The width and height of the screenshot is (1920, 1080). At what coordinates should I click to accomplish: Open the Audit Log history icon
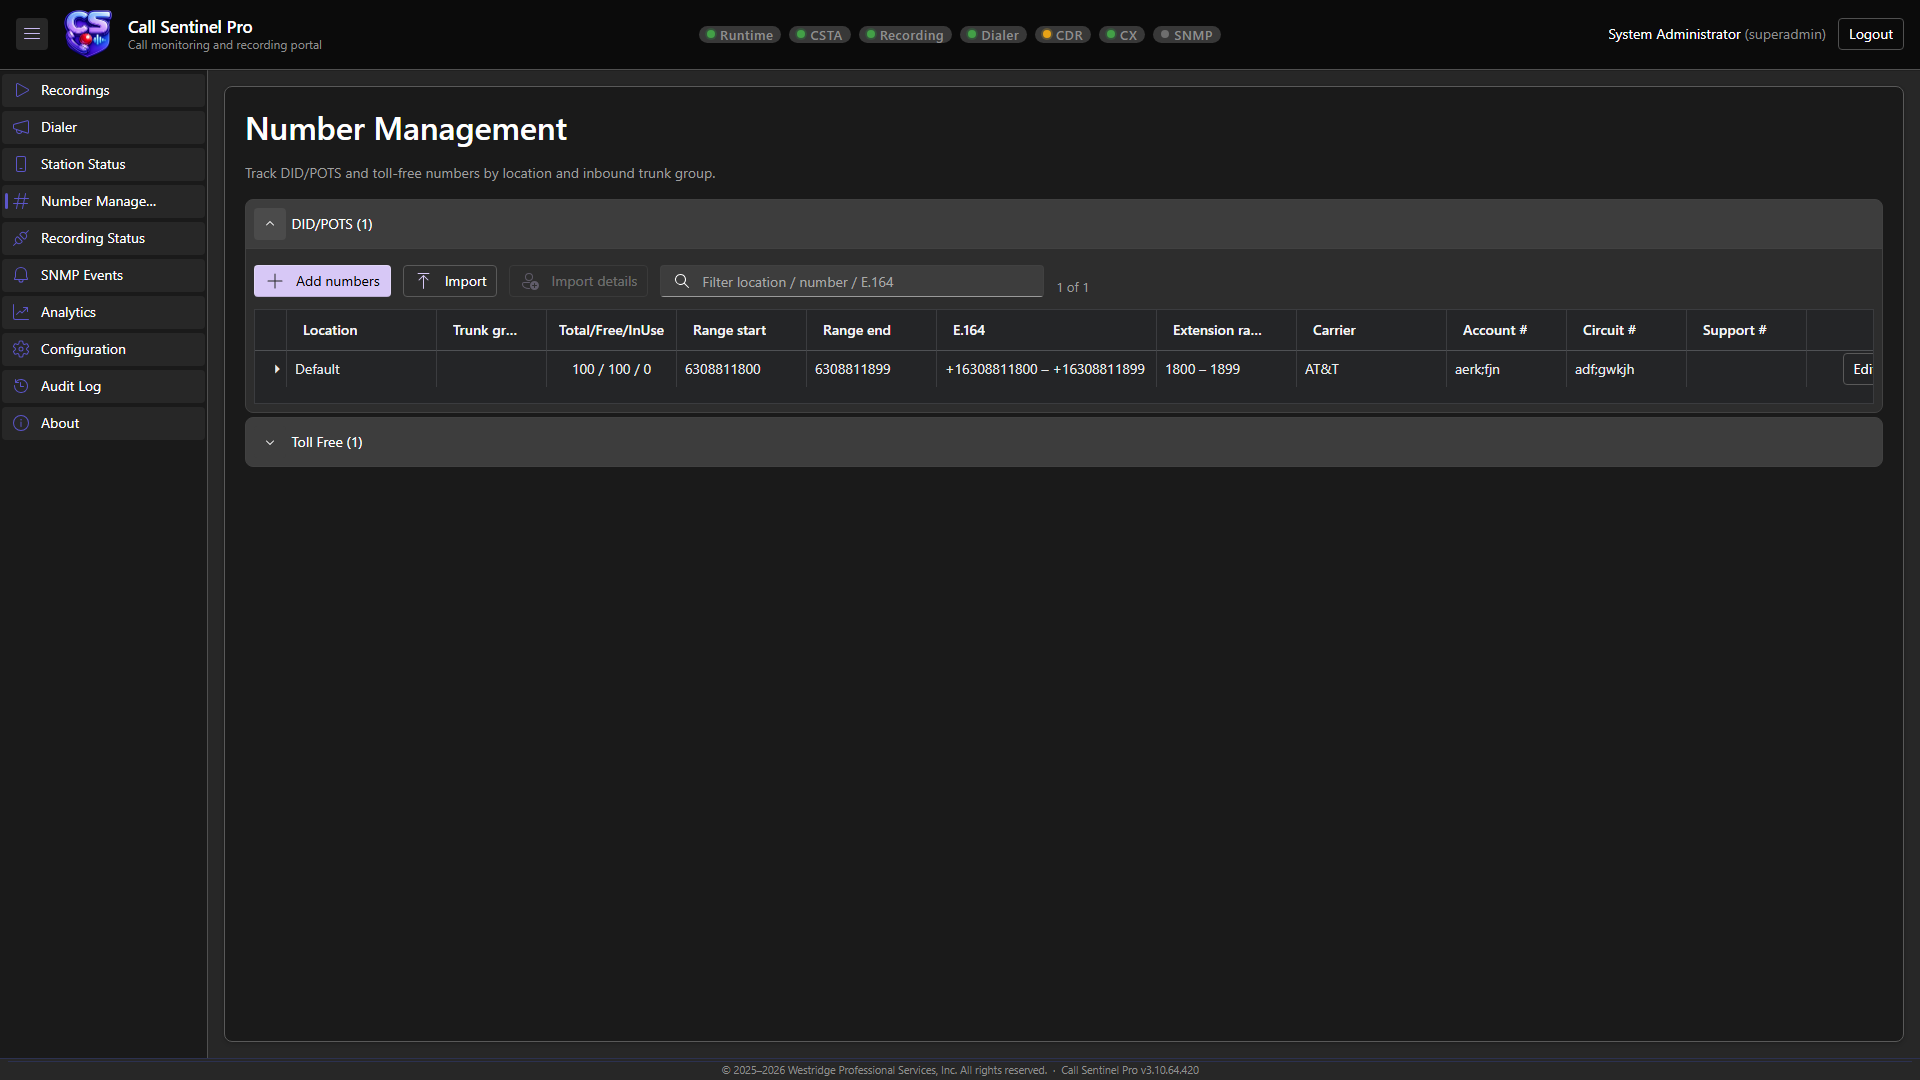pos(21,386)
